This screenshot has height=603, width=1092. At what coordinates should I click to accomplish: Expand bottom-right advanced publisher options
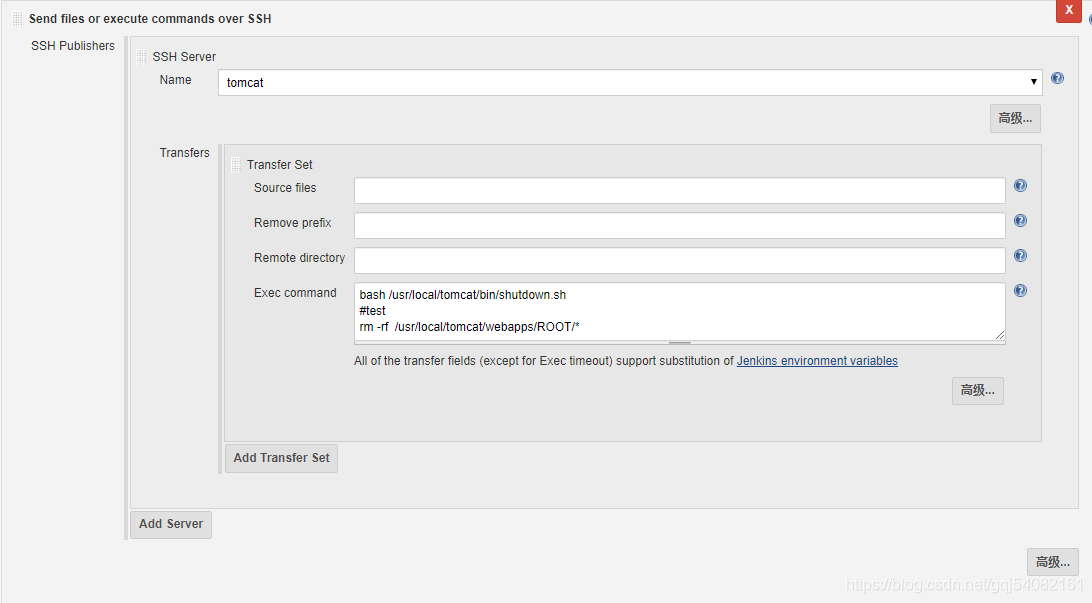(1052, 562)
